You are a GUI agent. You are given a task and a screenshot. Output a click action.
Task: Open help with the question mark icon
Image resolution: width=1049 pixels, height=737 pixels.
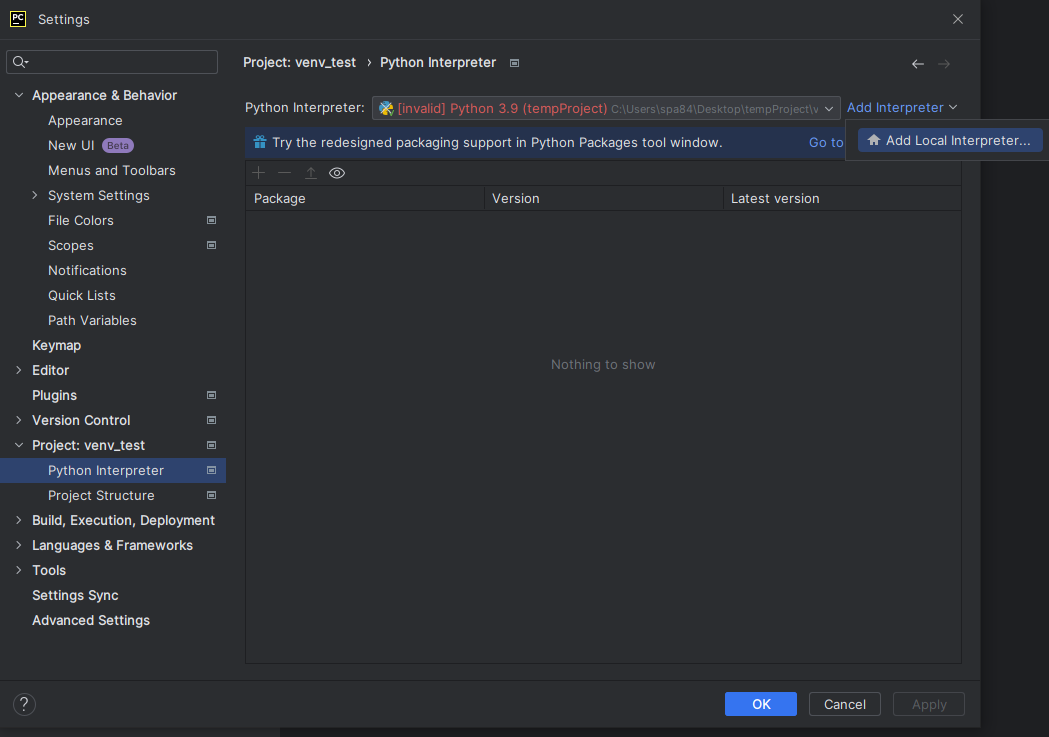(24, 704)
